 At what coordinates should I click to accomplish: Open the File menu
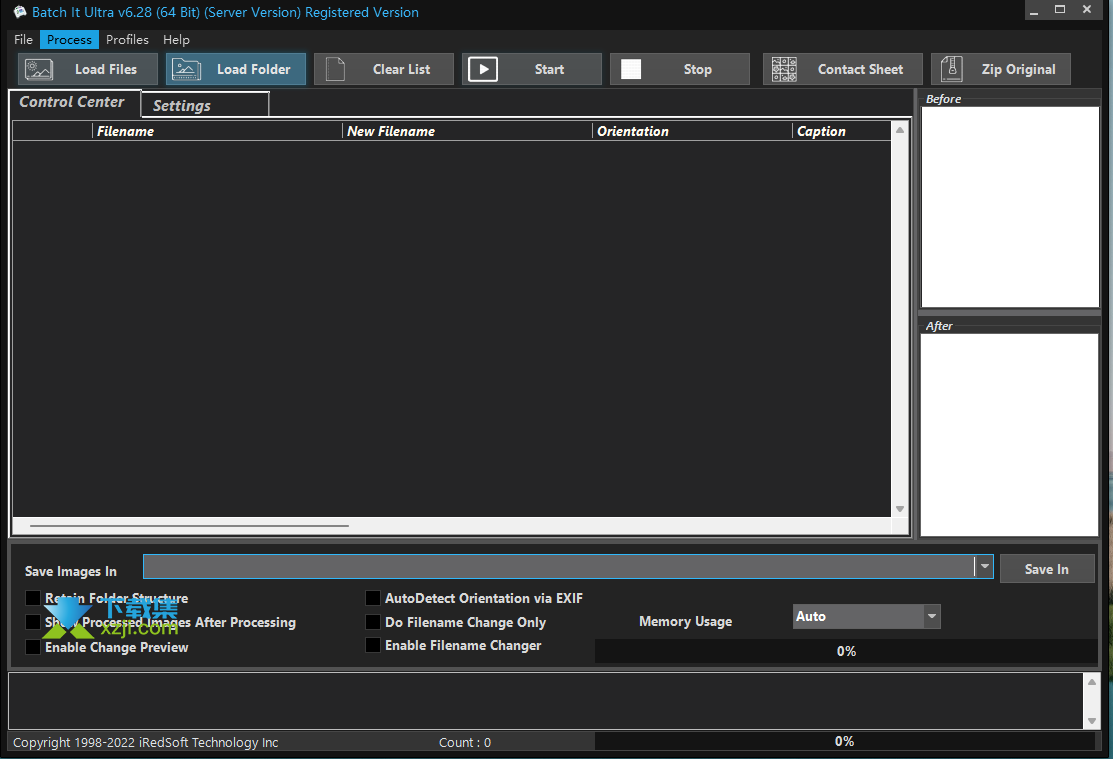click(23, 40)
